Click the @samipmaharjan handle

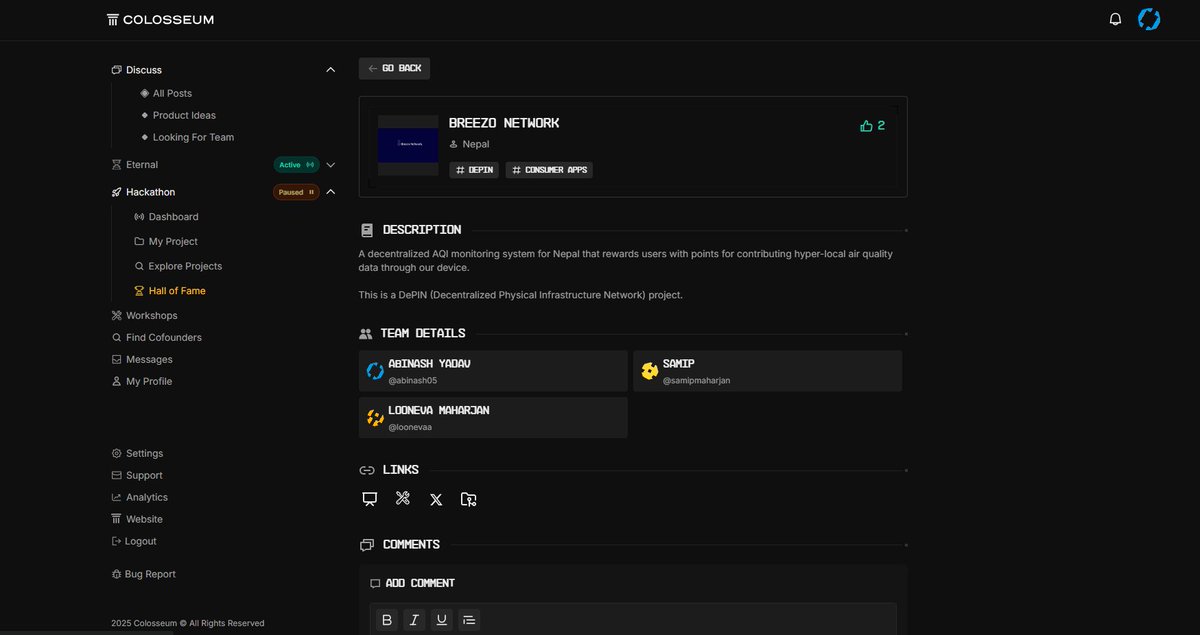point(696,381)
